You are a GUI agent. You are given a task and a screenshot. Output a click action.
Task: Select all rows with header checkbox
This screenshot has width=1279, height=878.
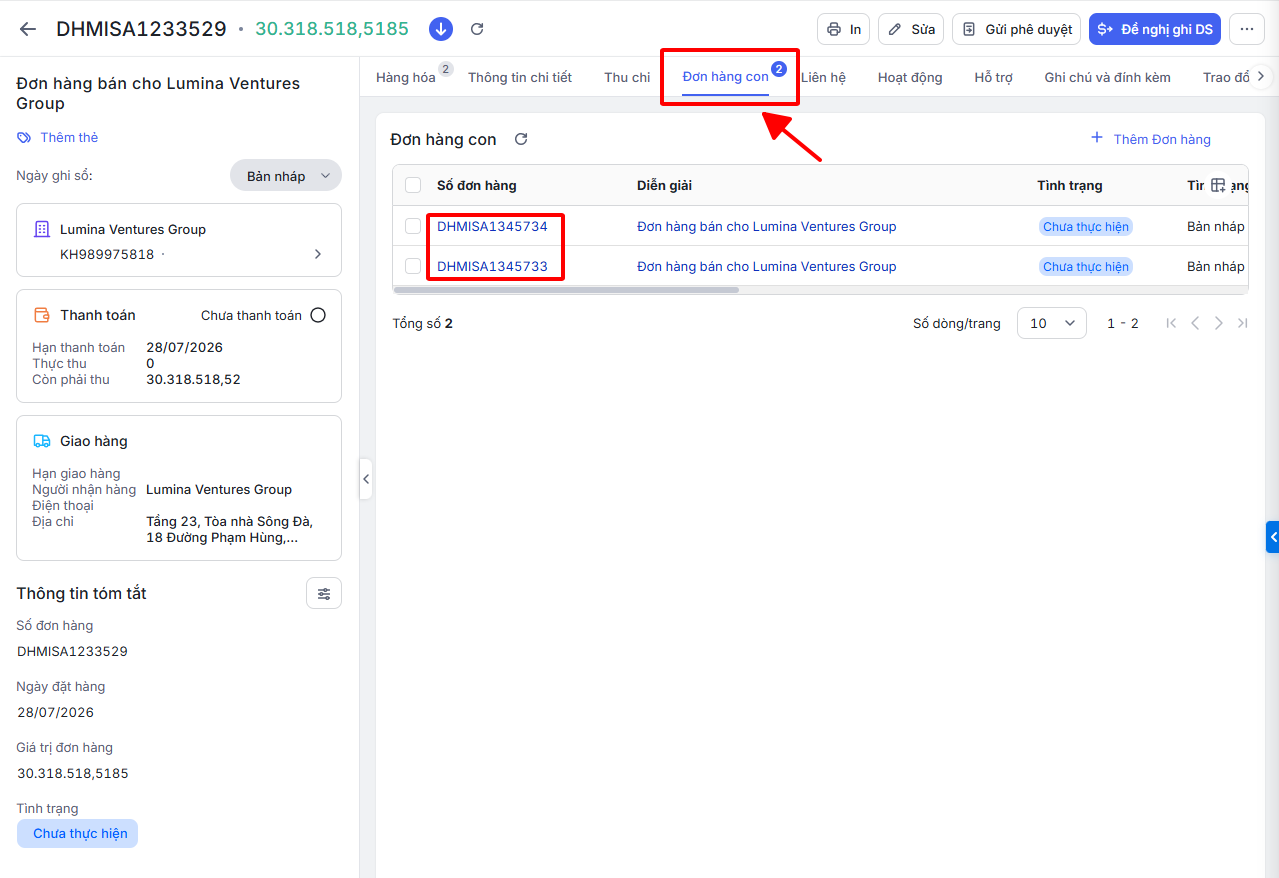click(x=413, y=185)
